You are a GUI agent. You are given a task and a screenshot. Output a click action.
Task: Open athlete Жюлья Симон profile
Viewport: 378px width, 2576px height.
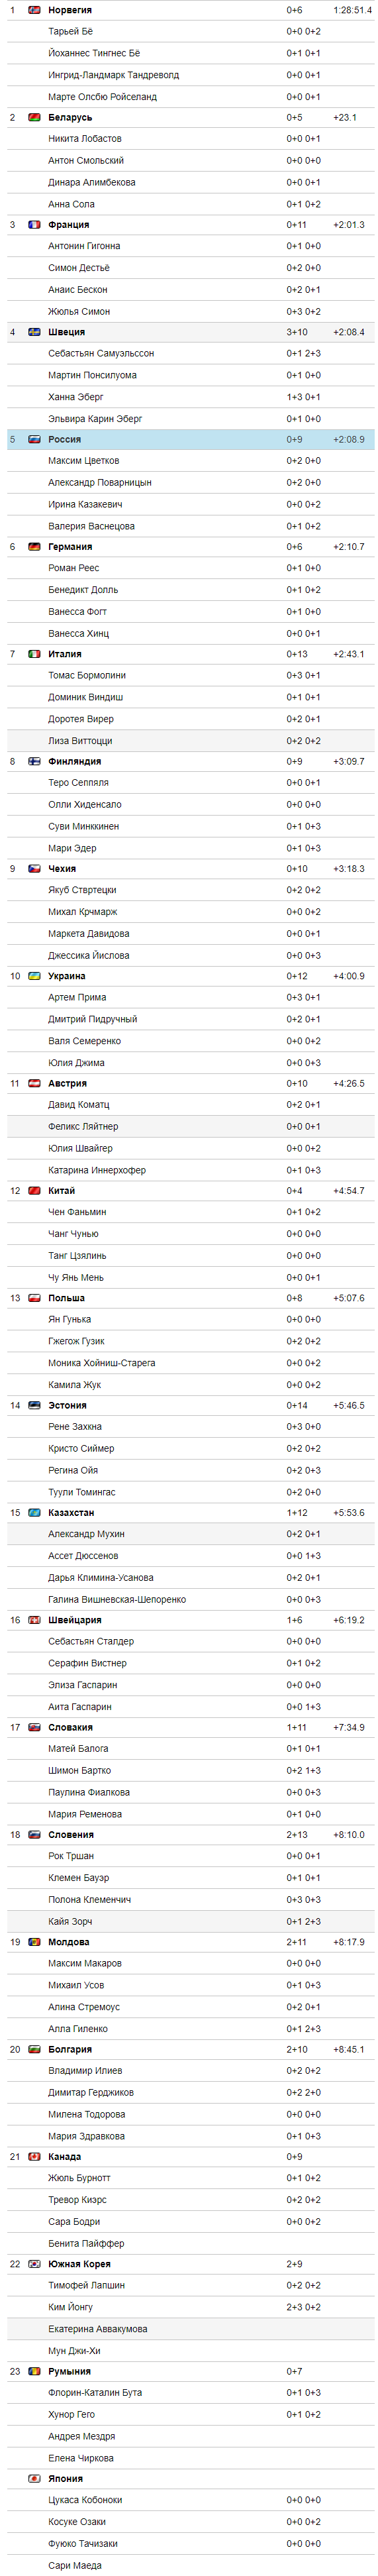(79, 311)
